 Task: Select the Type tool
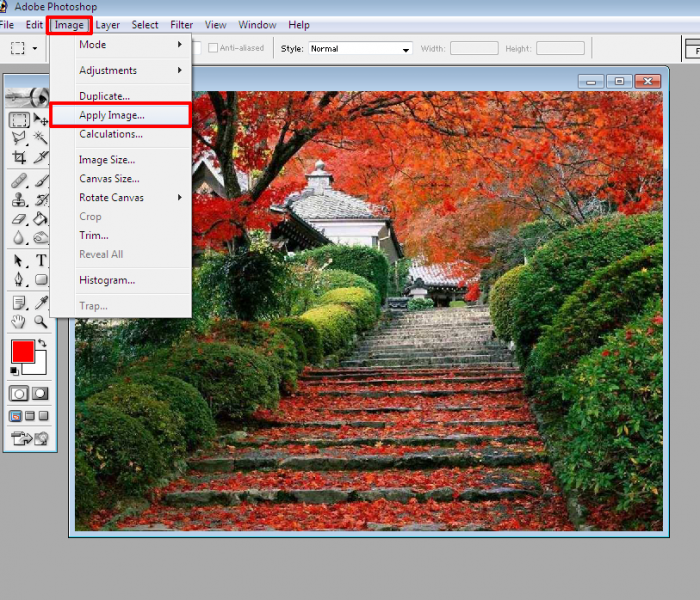click(x=41, y=260)
